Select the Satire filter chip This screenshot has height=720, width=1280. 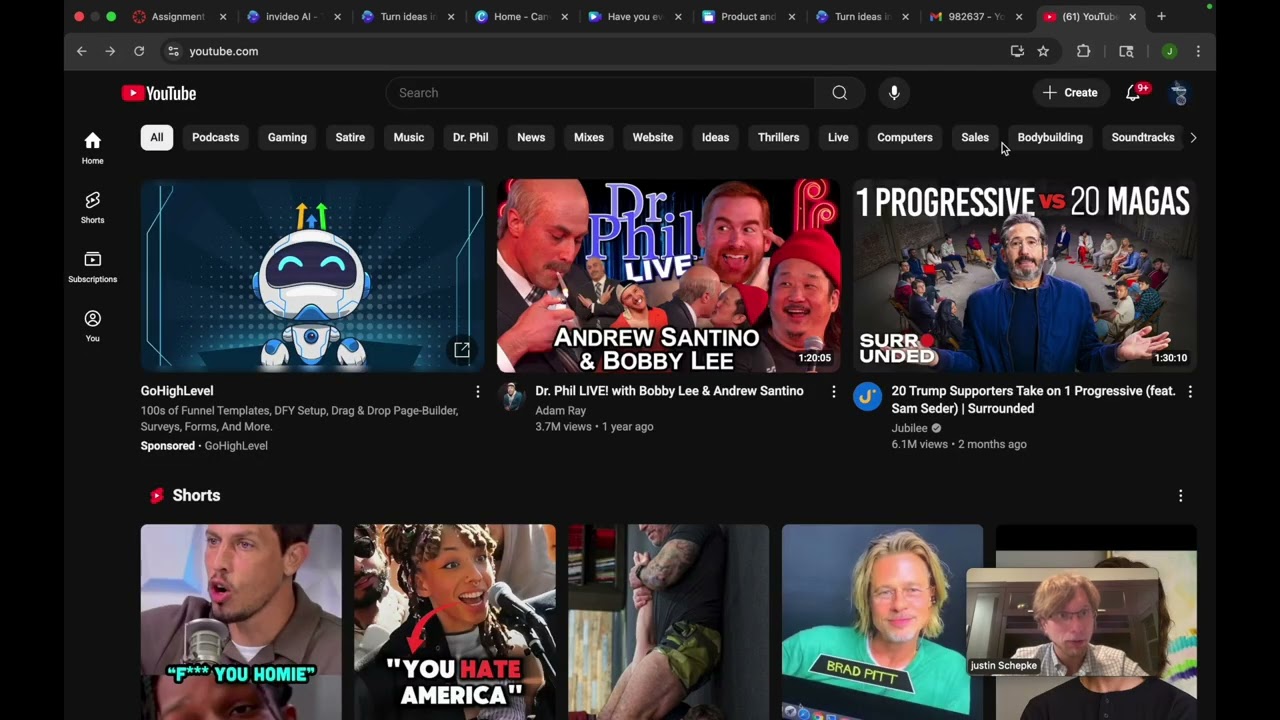[350, 137]
